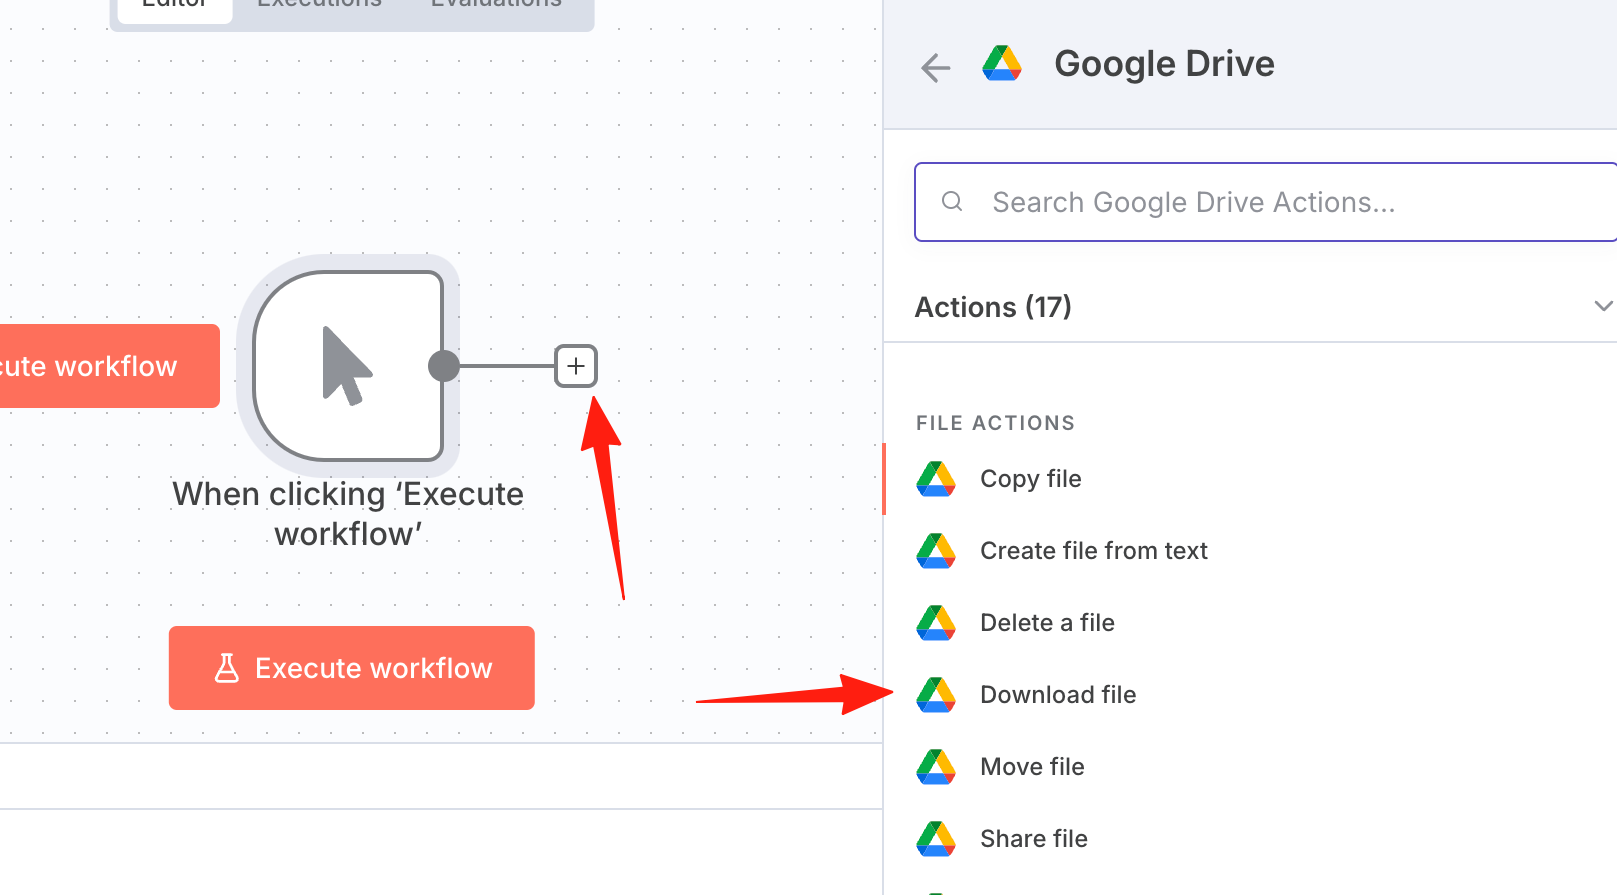The width and height of the screenshot is (1618, 896).
Task: Click the Execute workflow button with flask icon
Action: tap(352, 668)
